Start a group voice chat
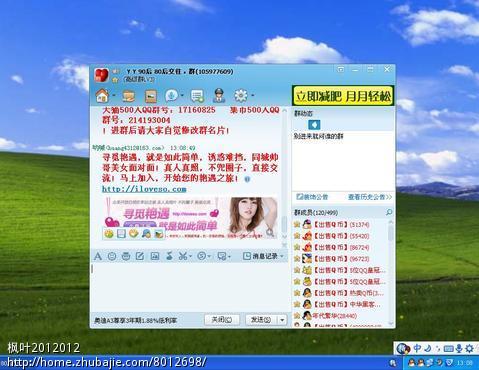 [172, 96]
